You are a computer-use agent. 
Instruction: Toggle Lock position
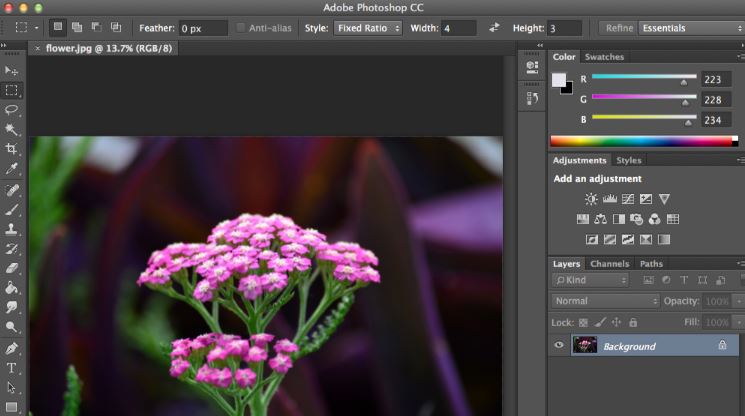point(616,322)
